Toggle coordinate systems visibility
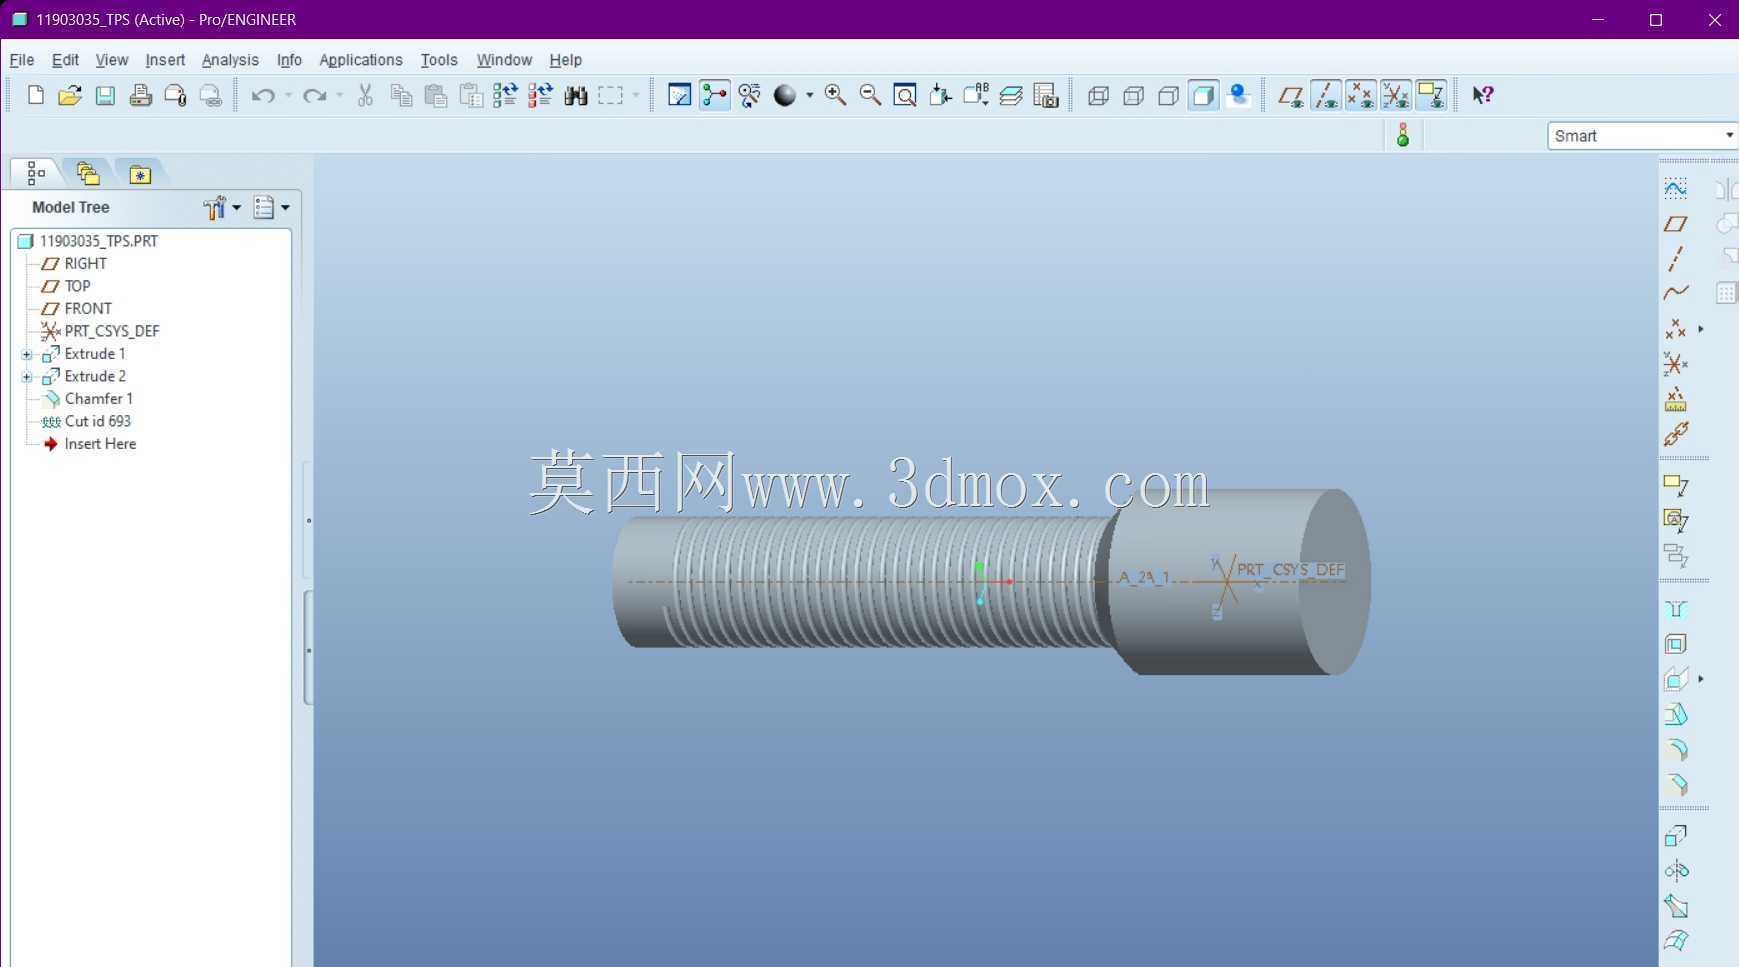The height and width of the screenshot is (967, 1739). (x=1396, y=95)
